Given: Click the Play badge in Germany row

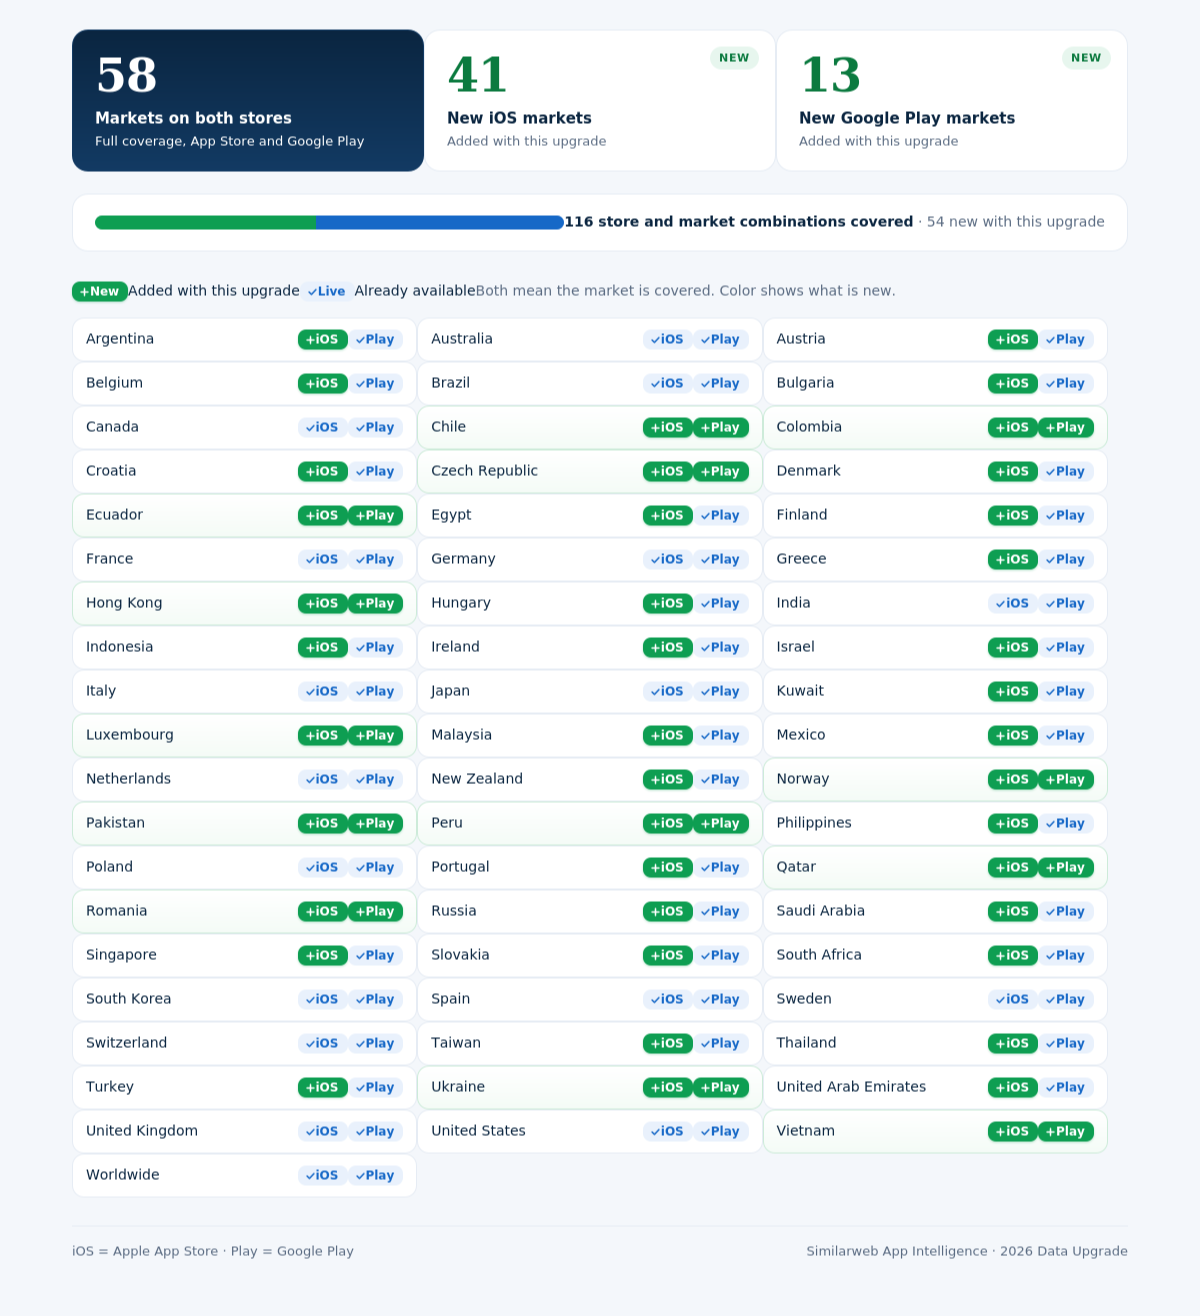Looking at the screenshot, I should click(720, 559).
